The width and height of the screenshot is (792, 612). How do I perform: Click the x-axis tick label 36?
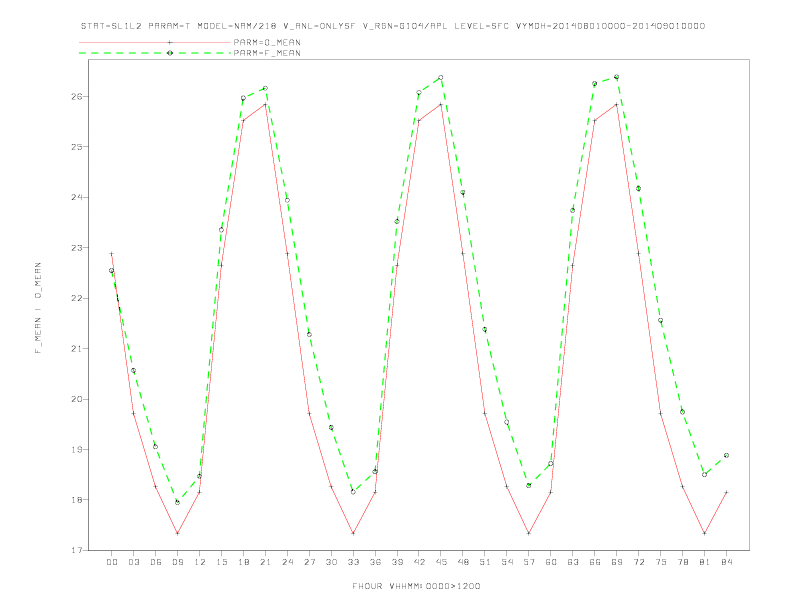(375, 562)
